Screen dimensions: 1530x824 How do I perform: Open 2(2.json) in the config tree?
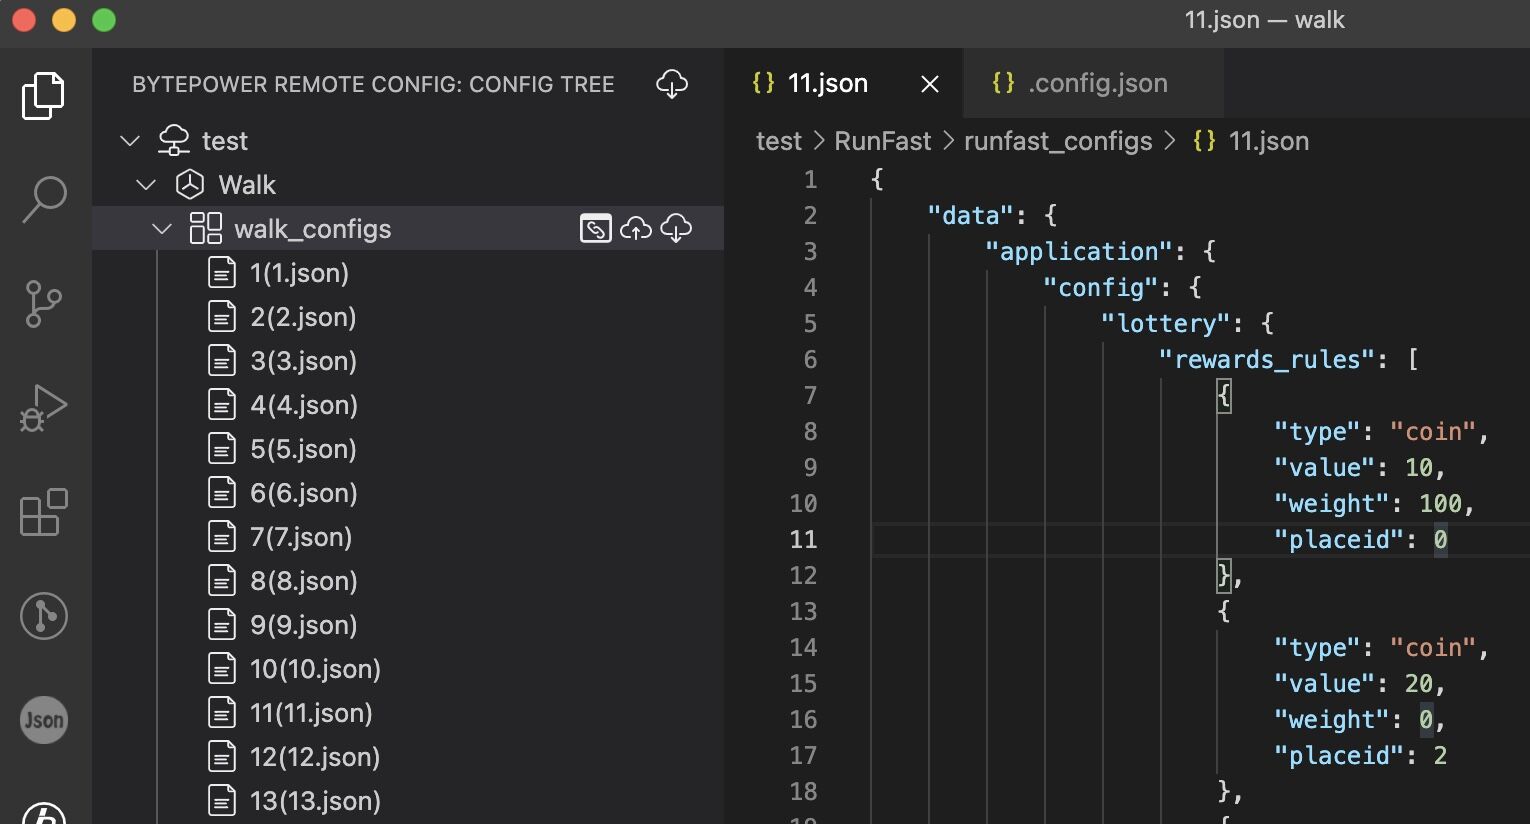(303, 317)
